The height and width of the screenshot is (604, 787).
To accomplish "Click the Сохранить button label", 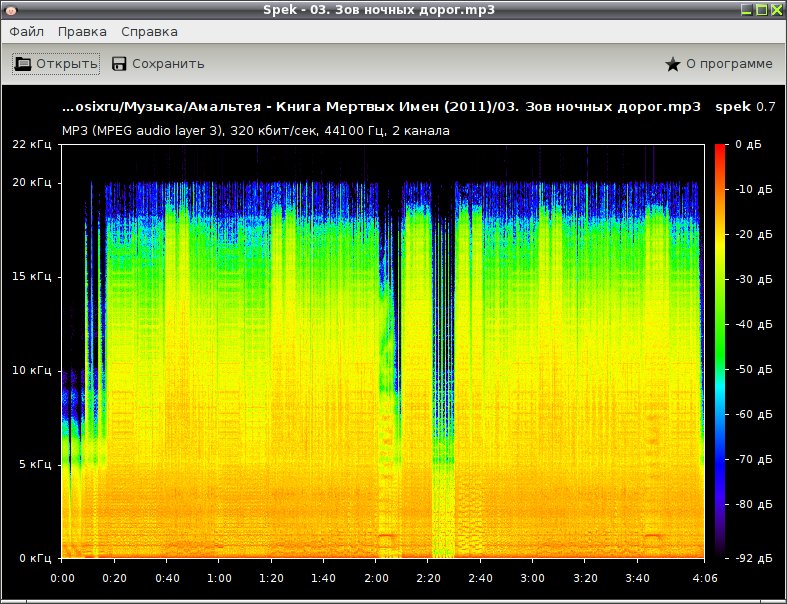I will [x=168, y=64].
